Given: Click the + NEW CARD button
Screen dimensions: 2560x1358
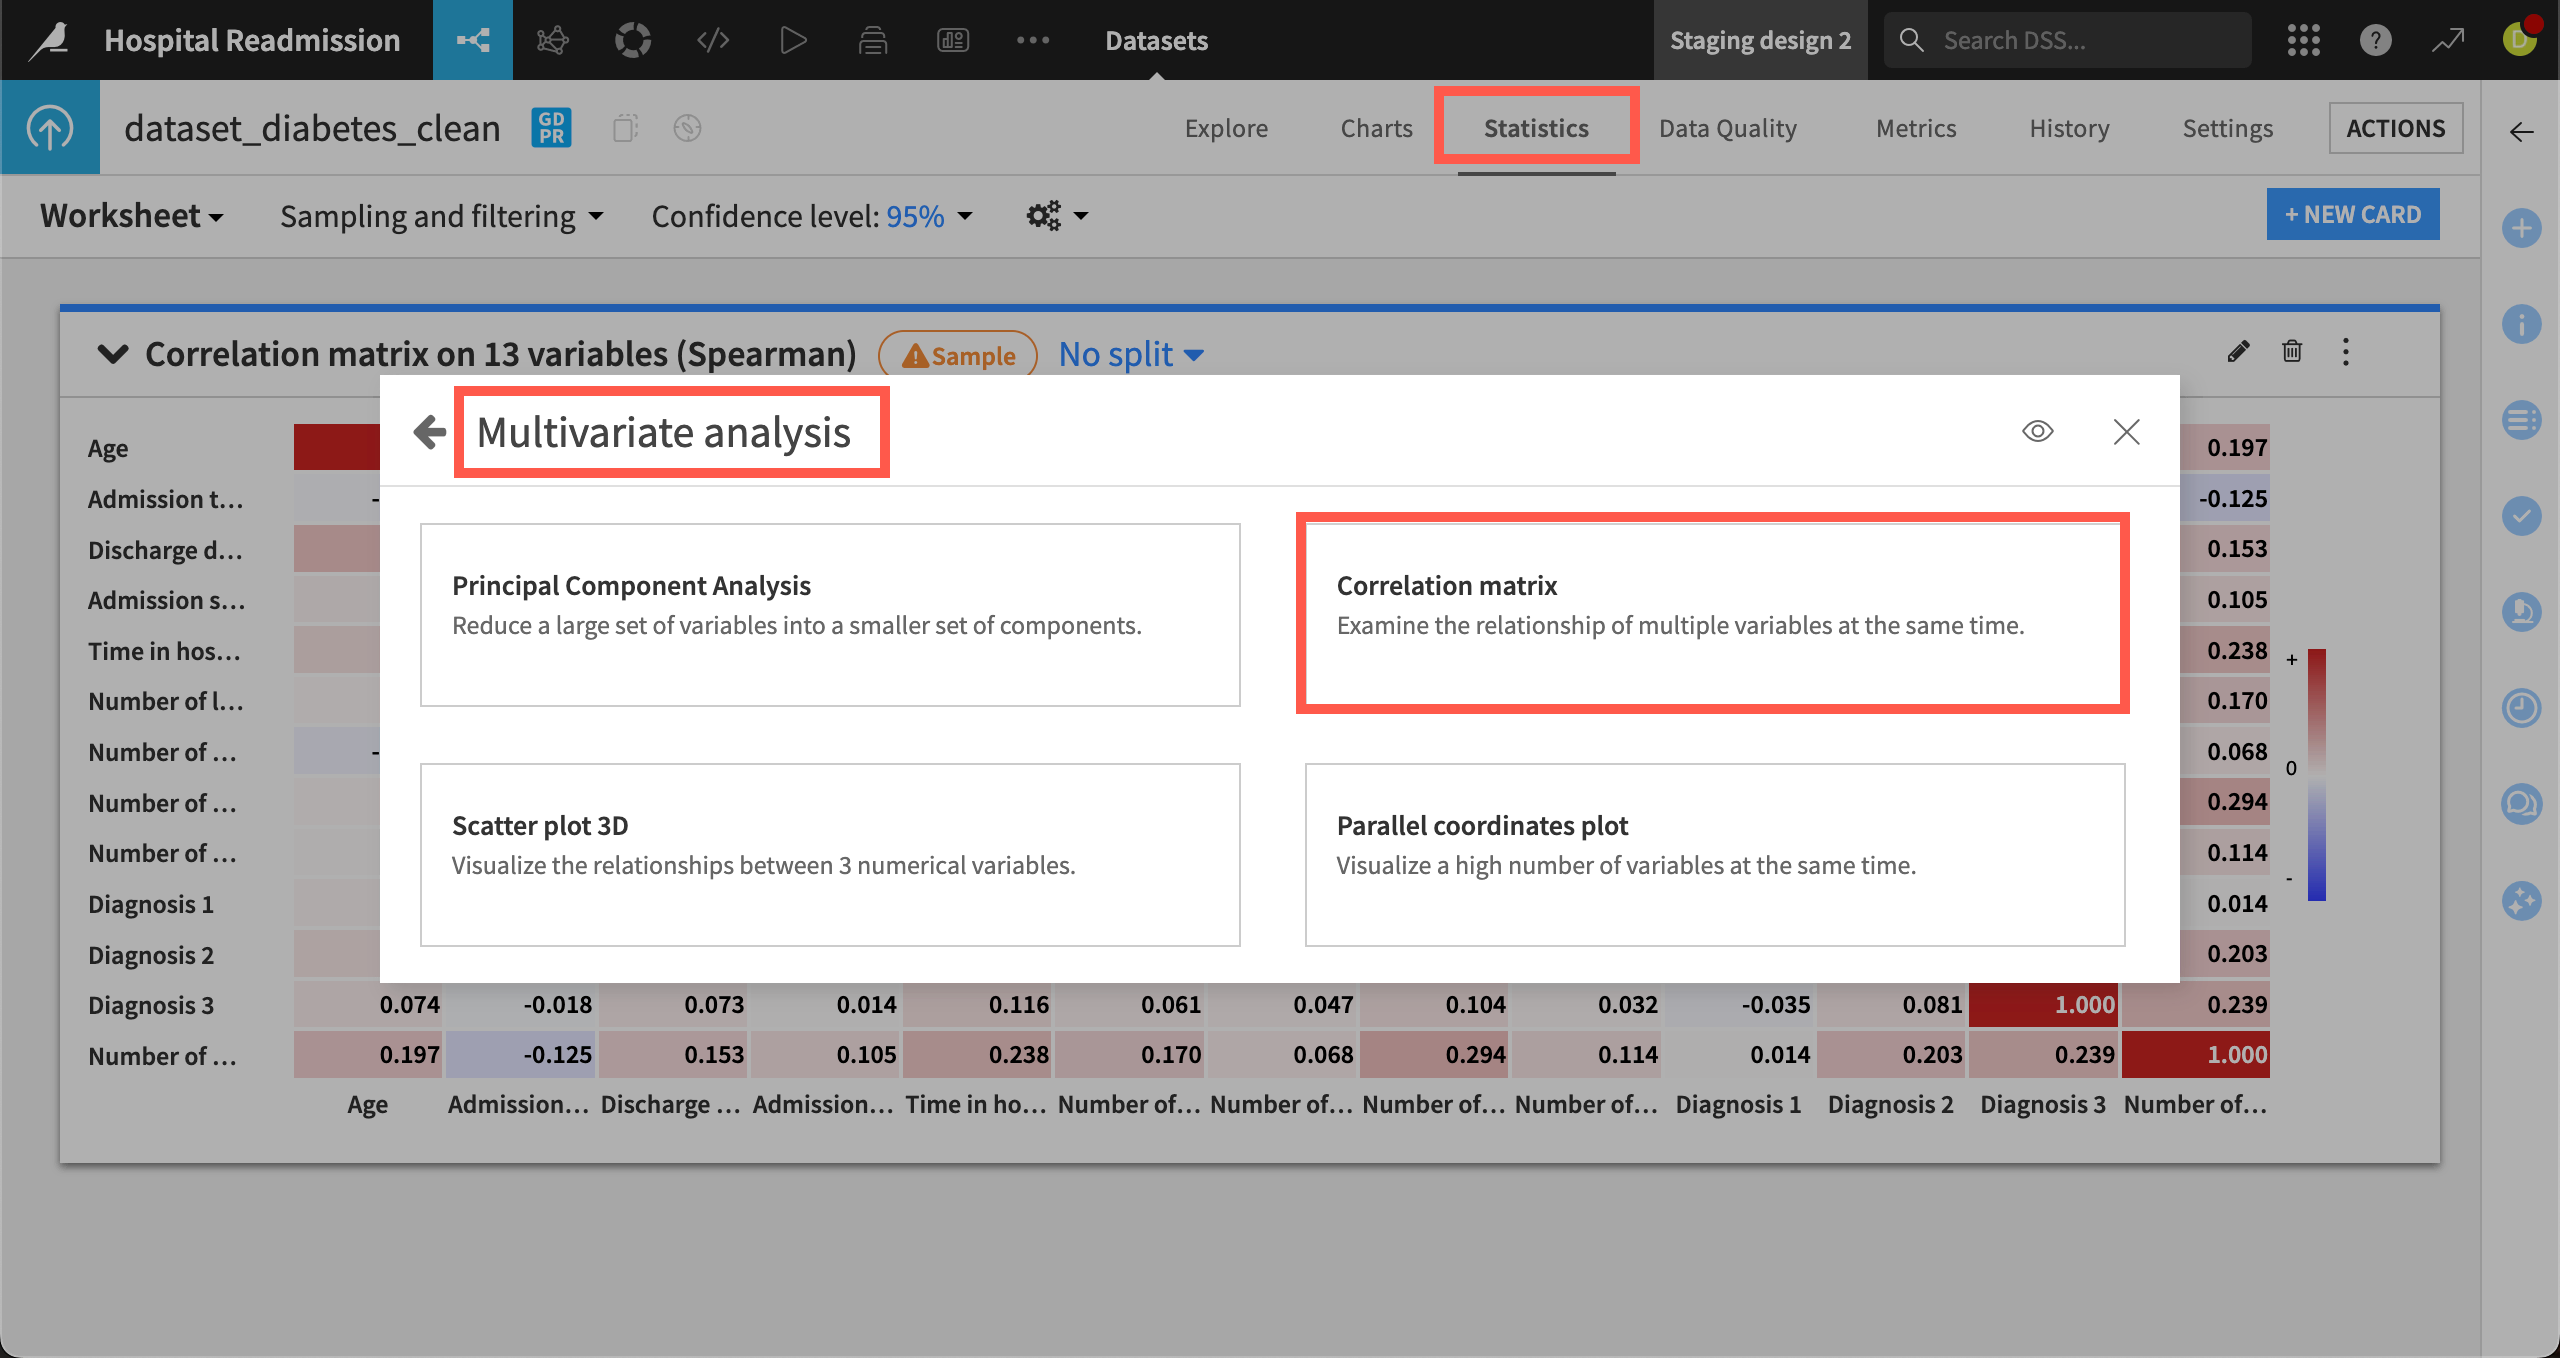Looking at the screenshot, I should 2352,214.
